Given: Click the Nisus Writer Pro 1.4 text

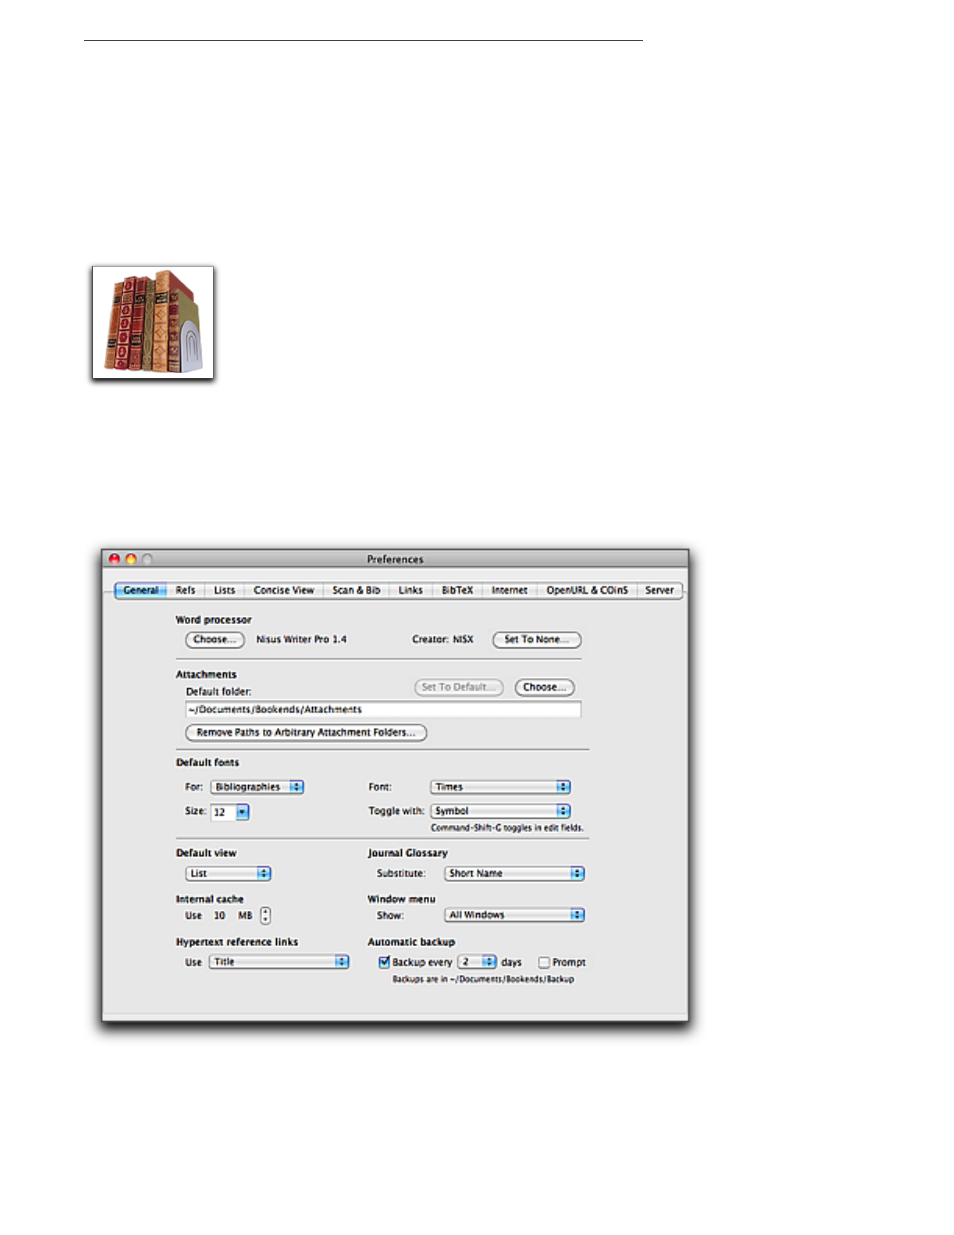Looking at the screenshot, I should (x=301, y=639).
